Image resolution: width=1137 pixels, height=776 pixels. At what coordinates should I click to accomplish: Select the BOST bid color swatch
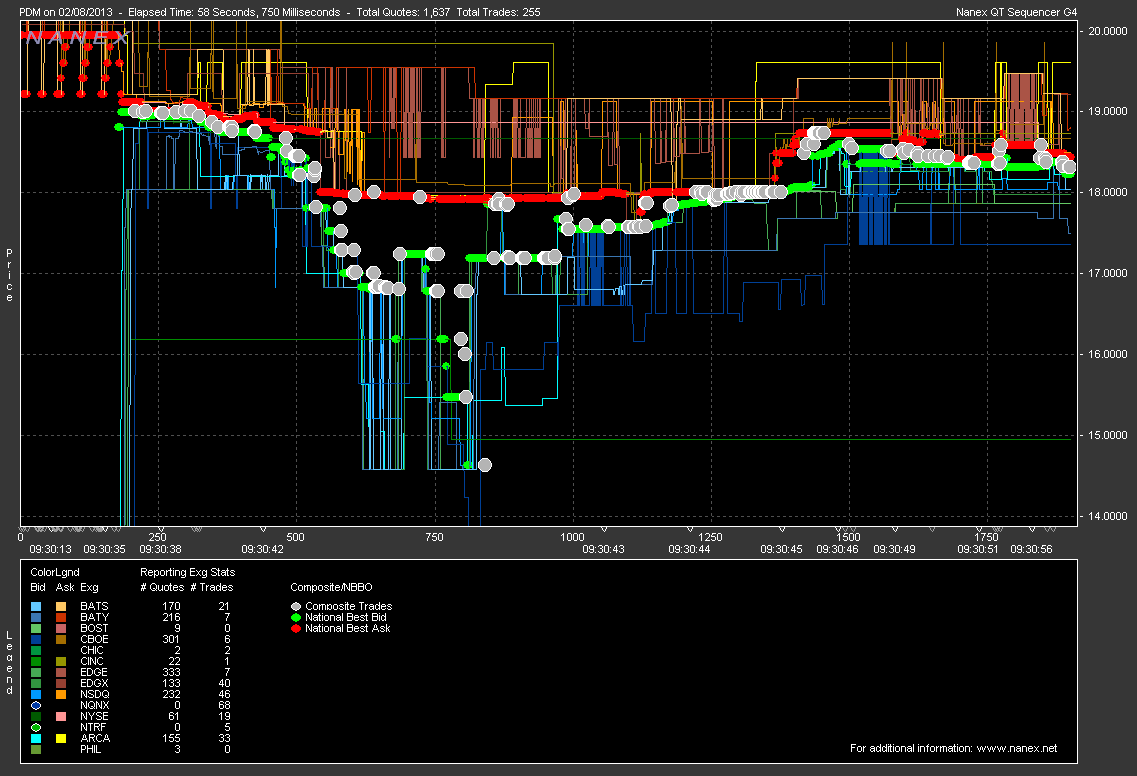click(36, 628)
